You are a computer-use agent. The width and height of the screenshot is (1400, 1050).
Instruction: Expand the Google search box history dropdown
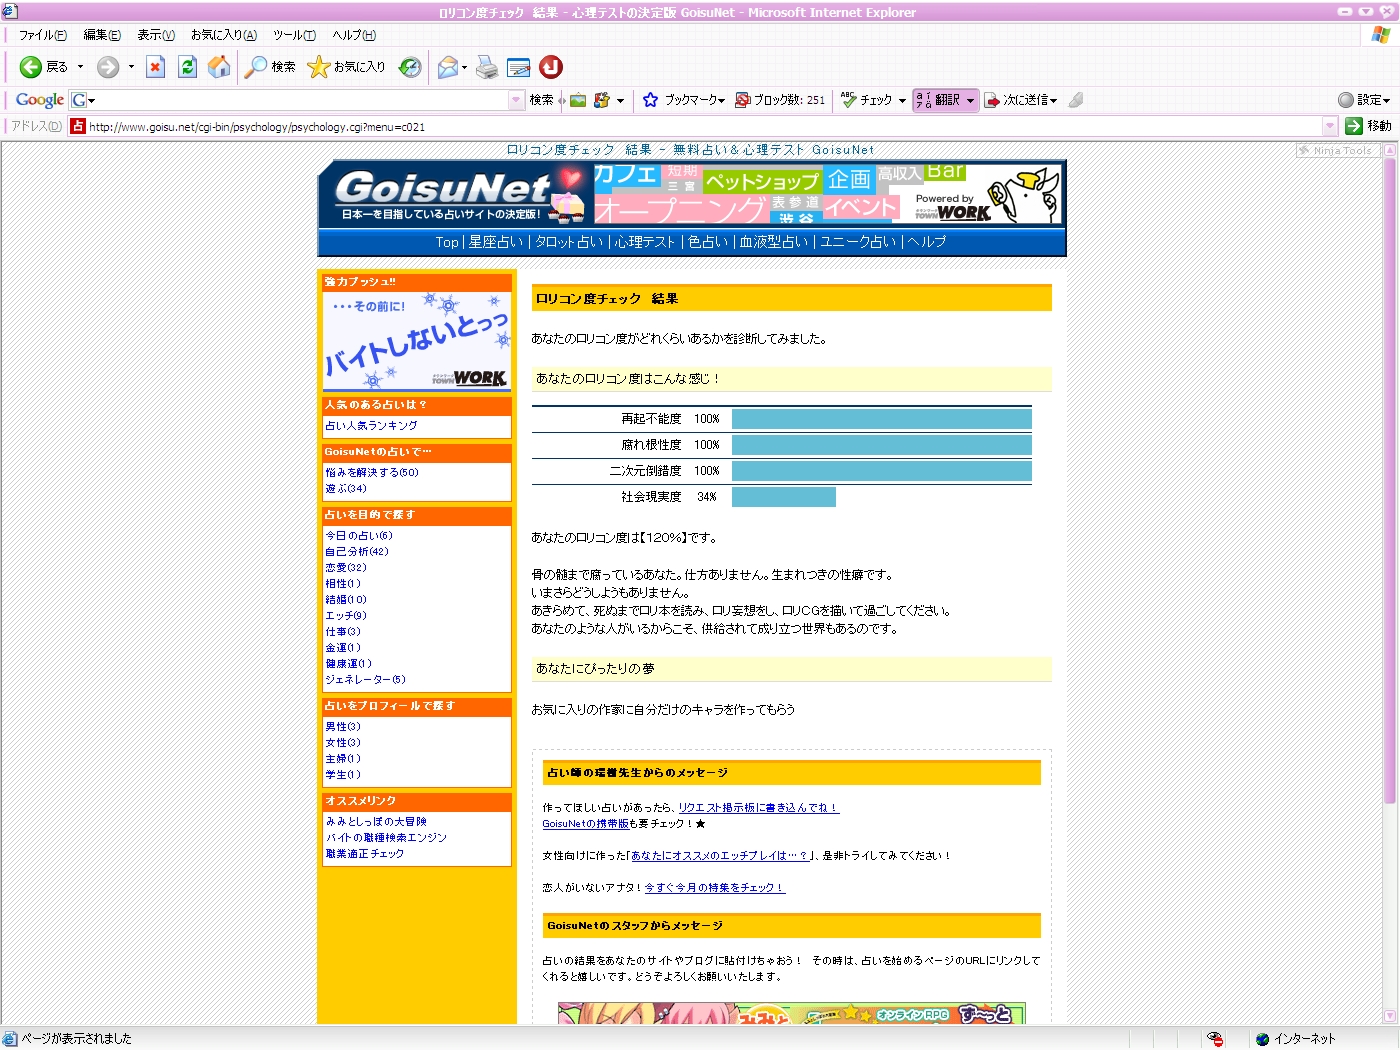(x=516, y=100)
